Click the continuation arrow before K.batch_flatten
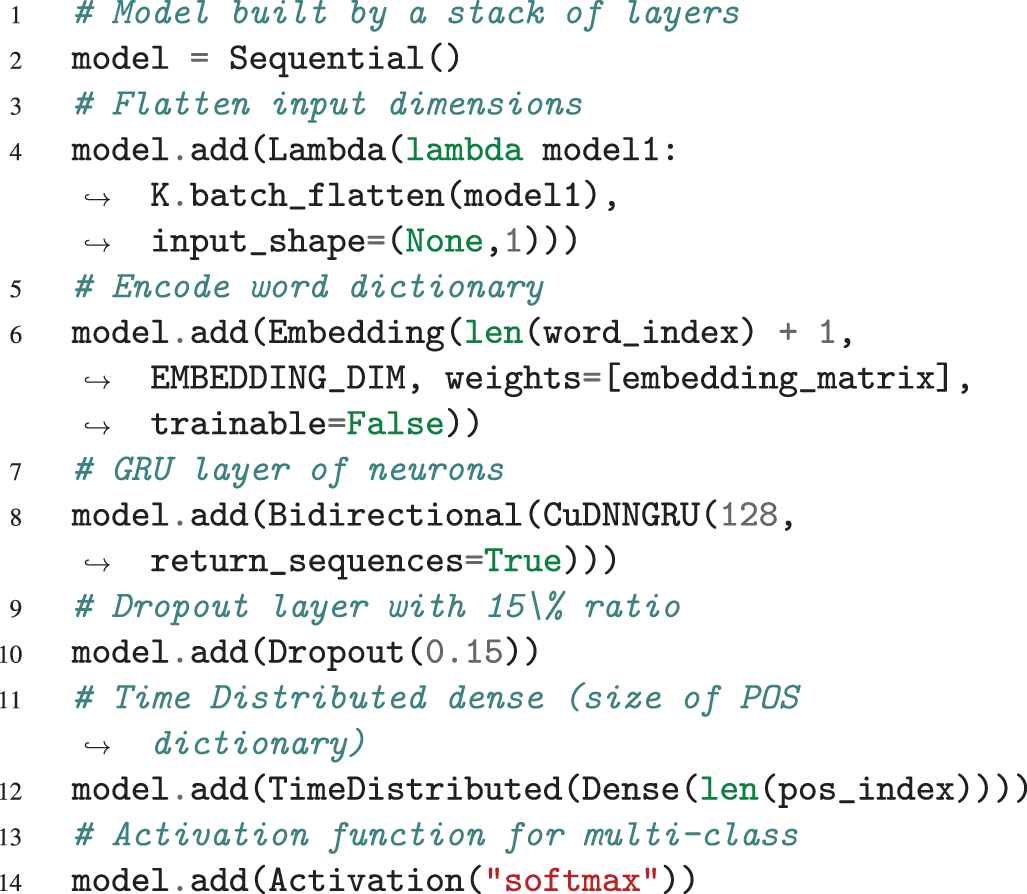This screenshot has width=1027, height=894. [x=97, y=198]
